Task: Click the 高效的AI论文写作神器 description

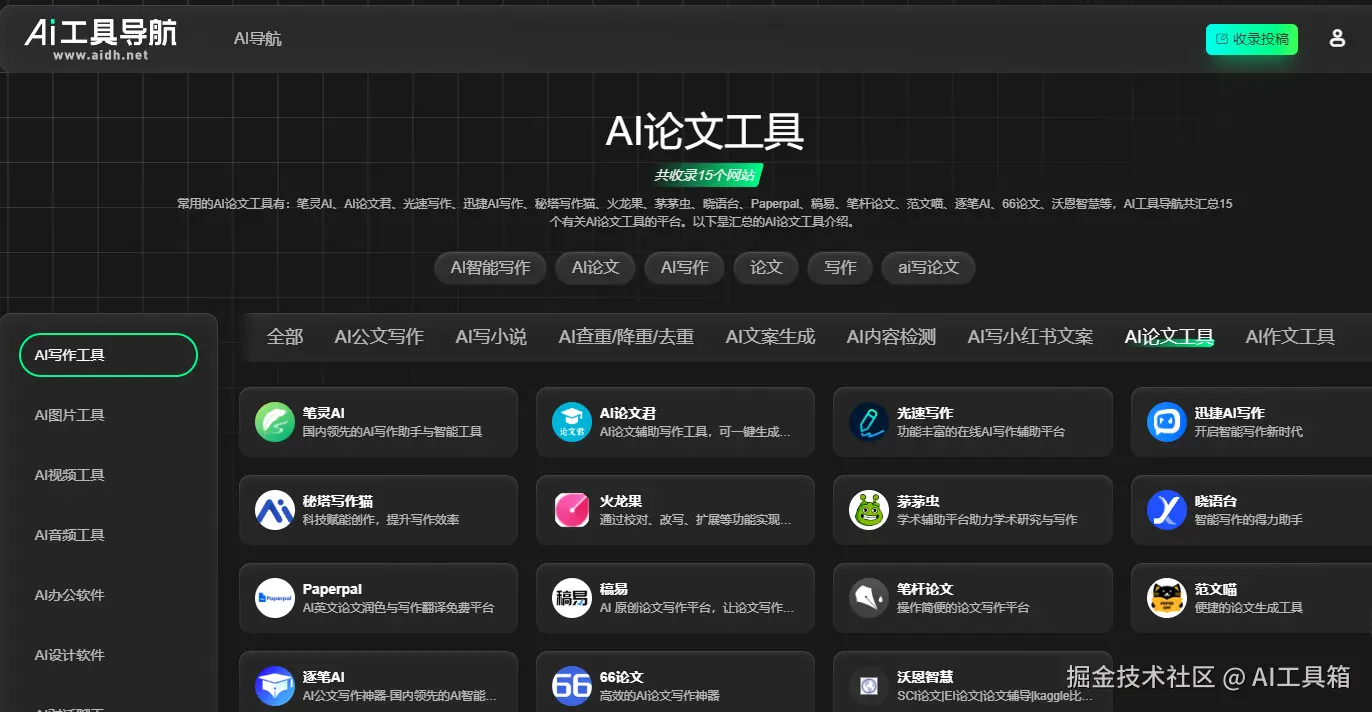Action: [x=660, y=696]
